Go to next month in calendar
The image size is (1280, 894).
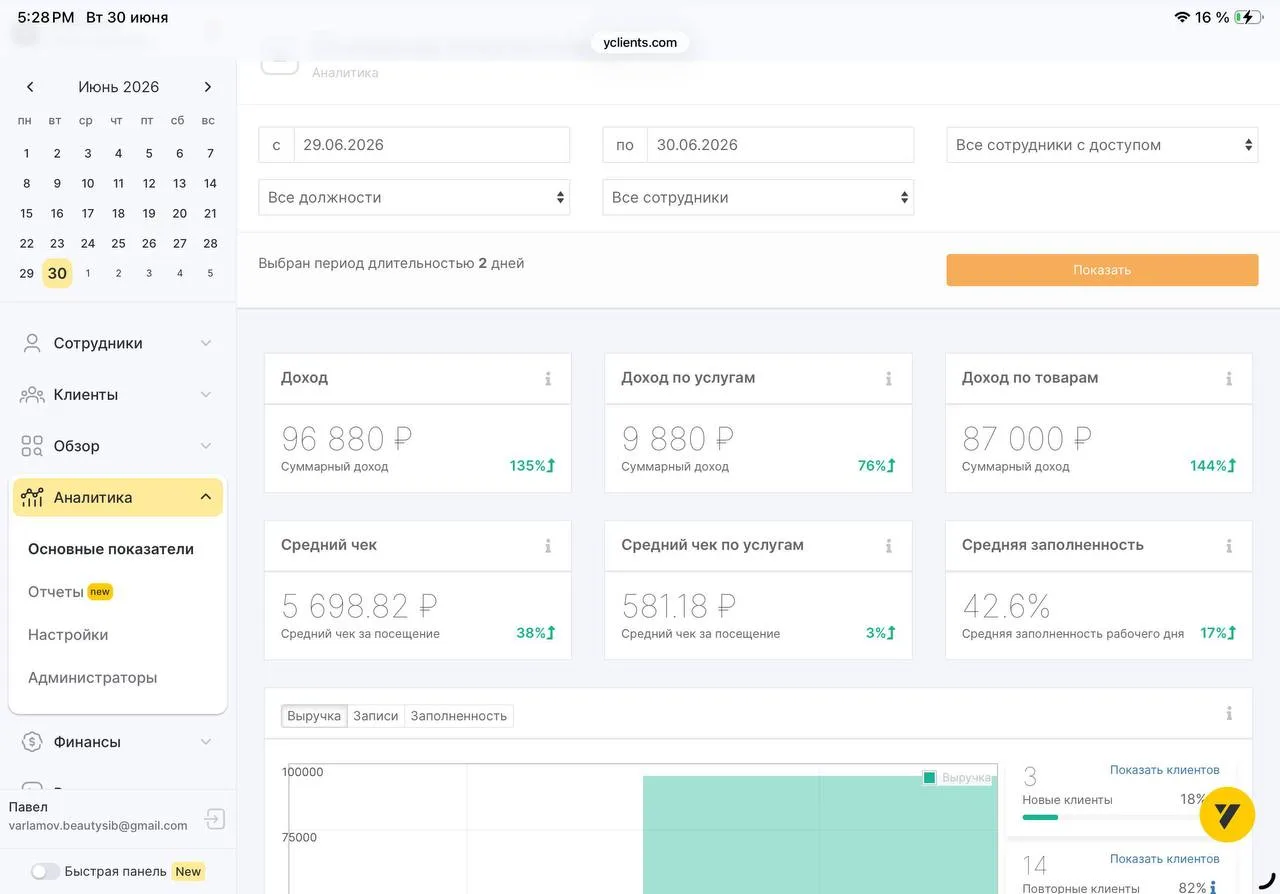tap(208, 87)
